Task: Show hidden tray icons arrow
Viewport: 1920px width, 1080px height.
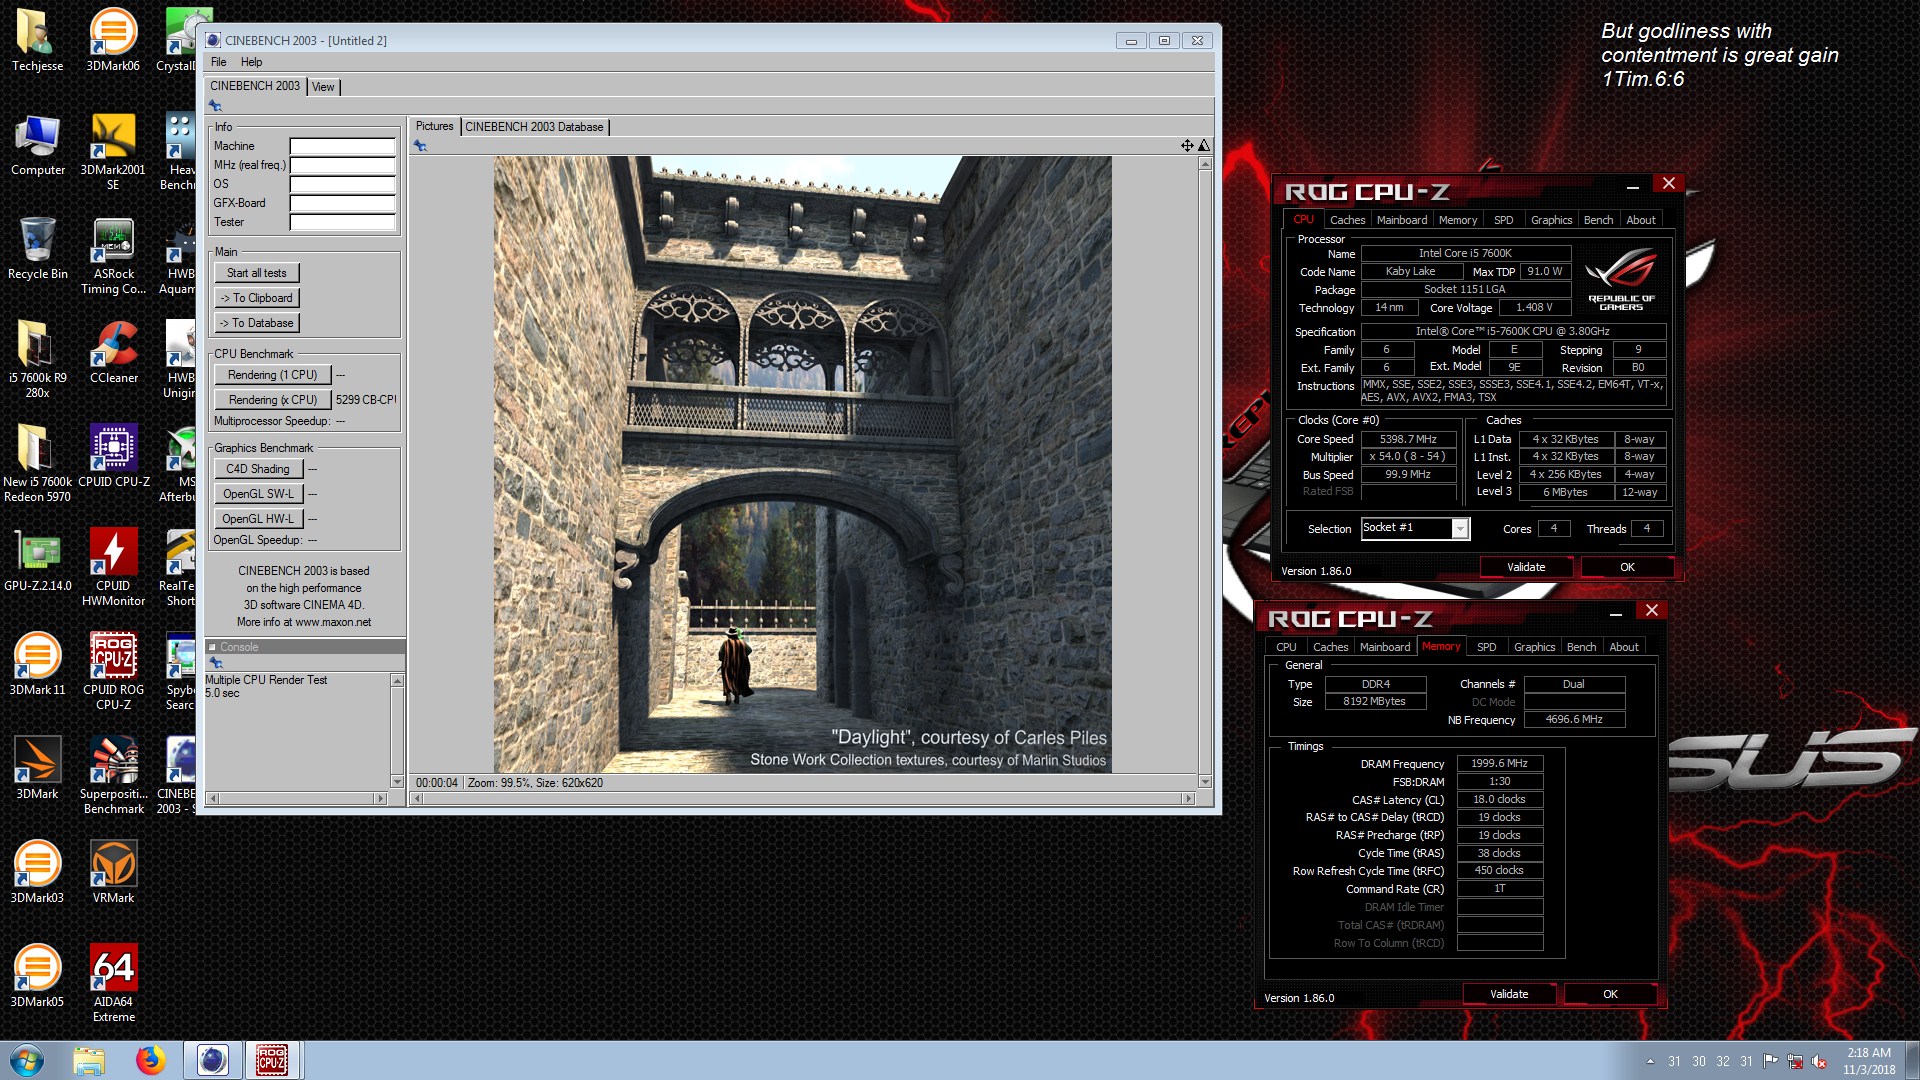Action: pyautogui.click(x=1650, y=1061)
